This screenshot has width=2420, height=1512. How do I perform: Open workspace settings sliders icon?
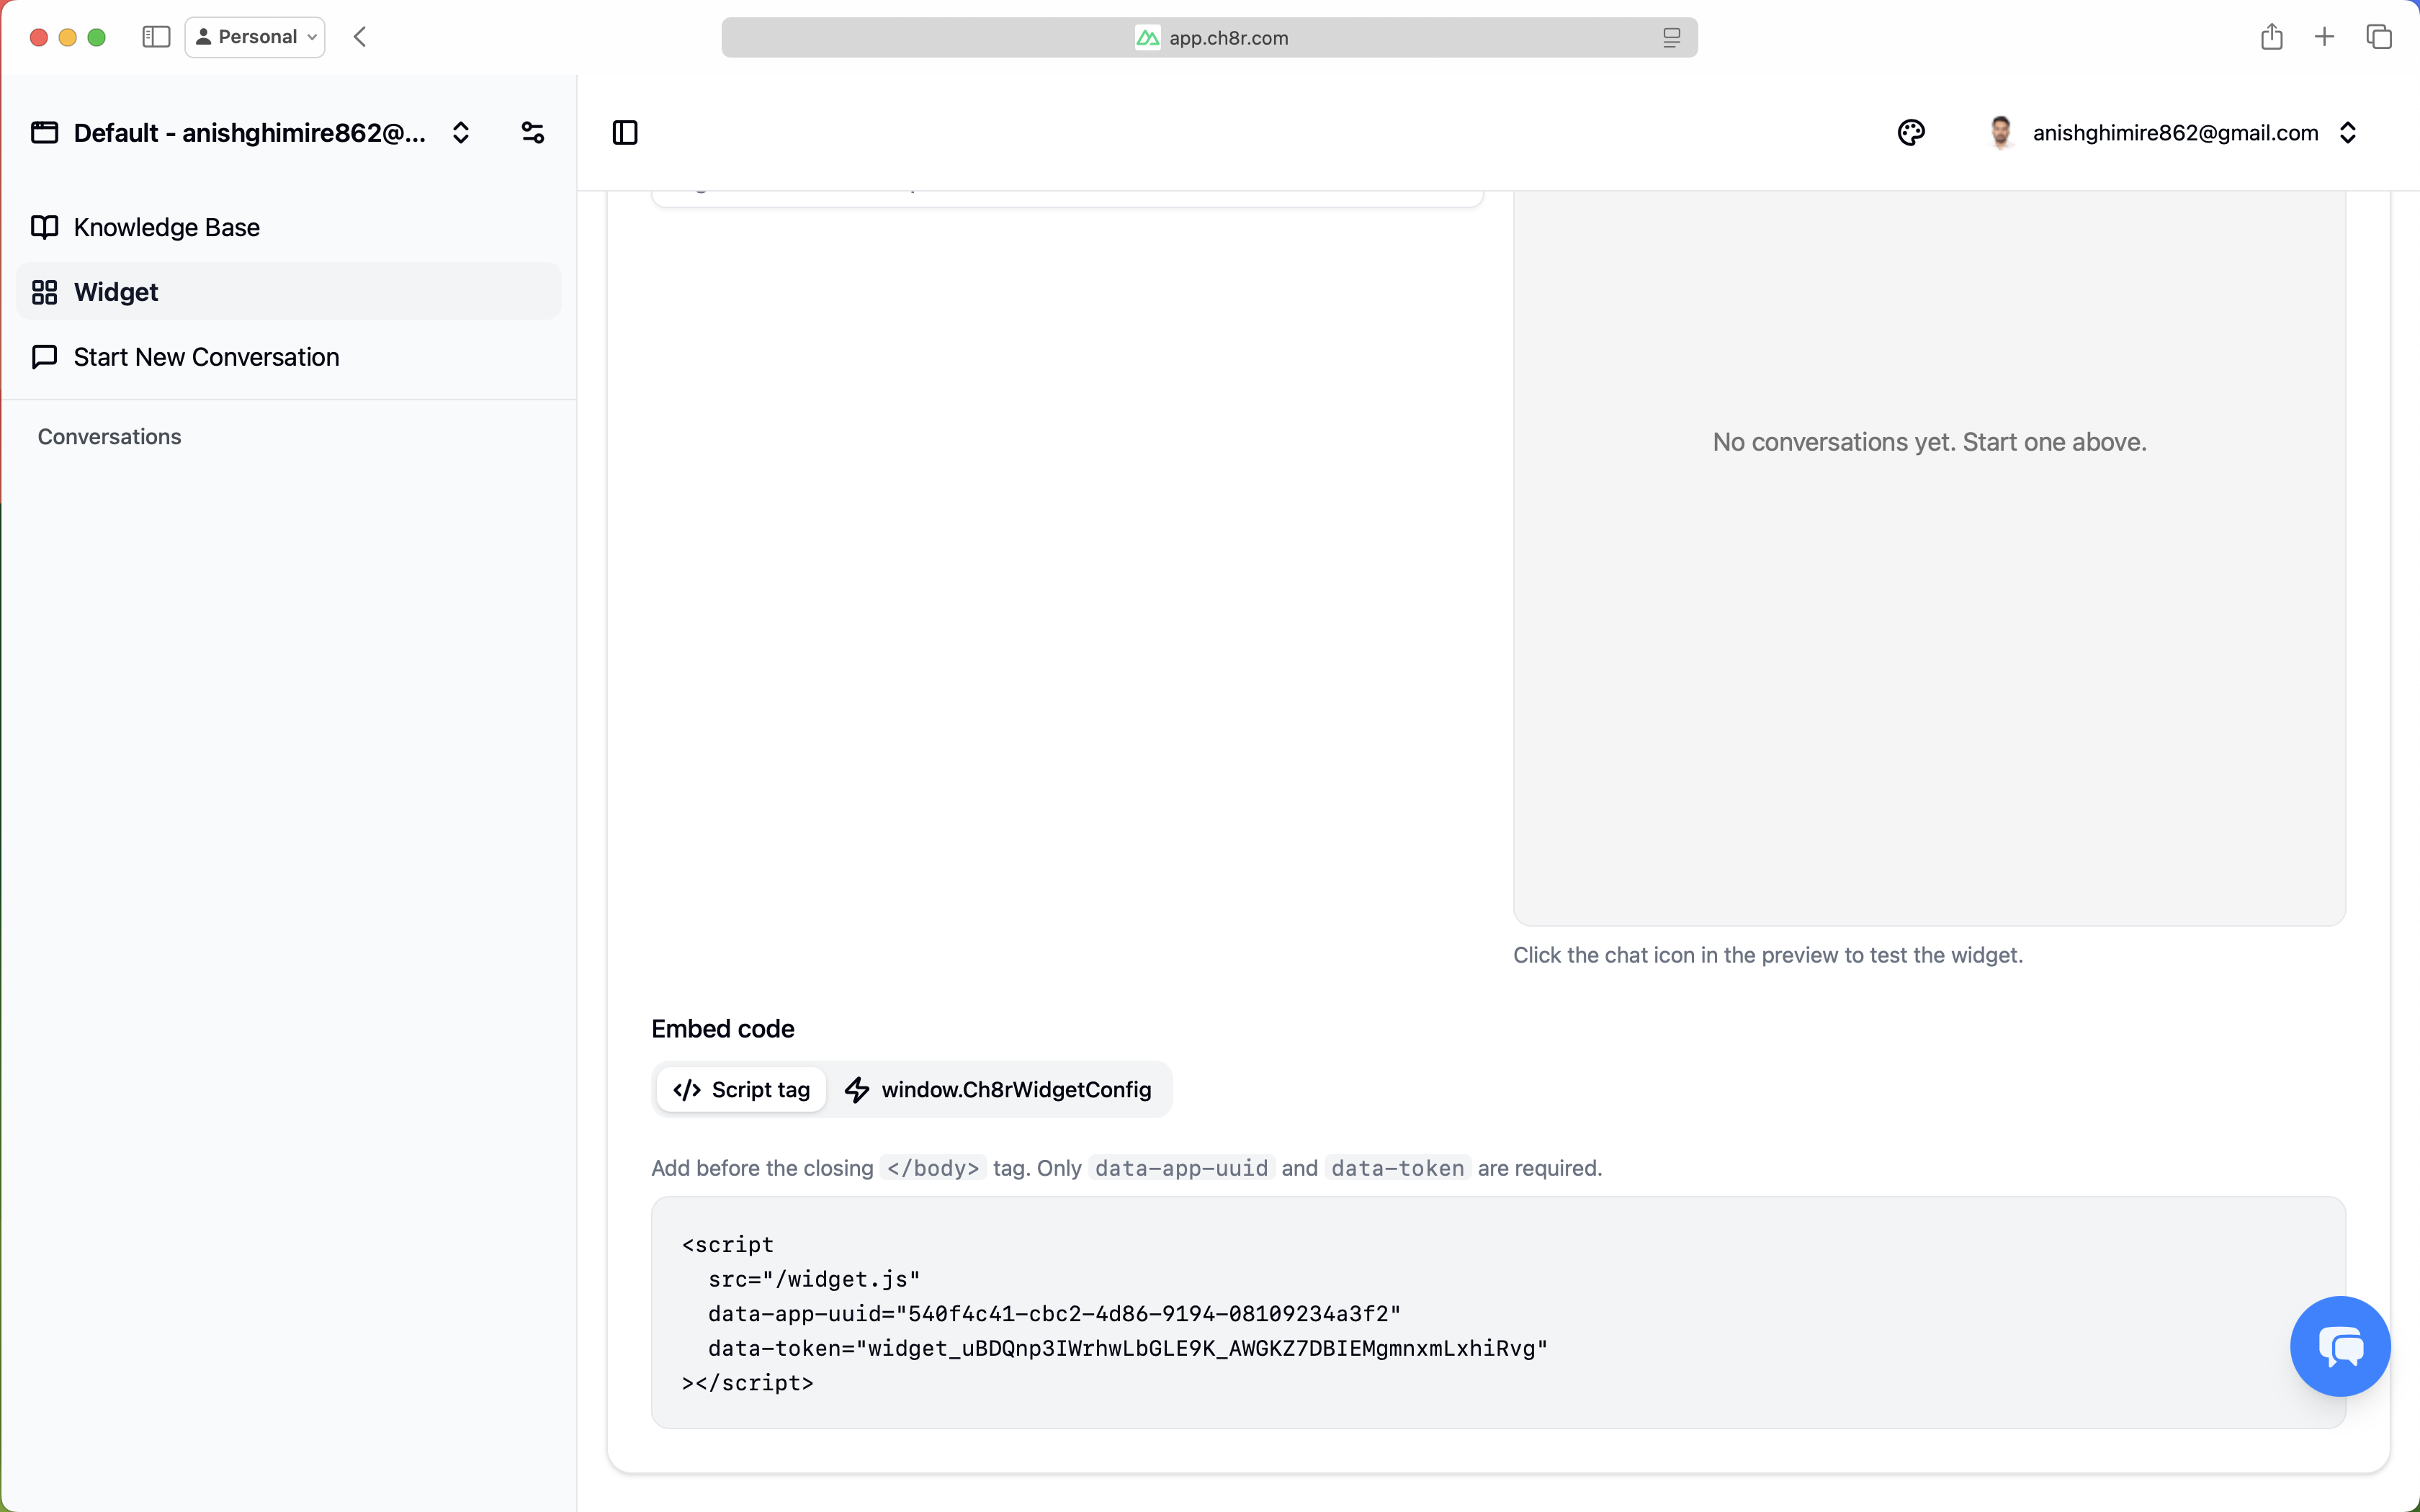coord(532,131)
